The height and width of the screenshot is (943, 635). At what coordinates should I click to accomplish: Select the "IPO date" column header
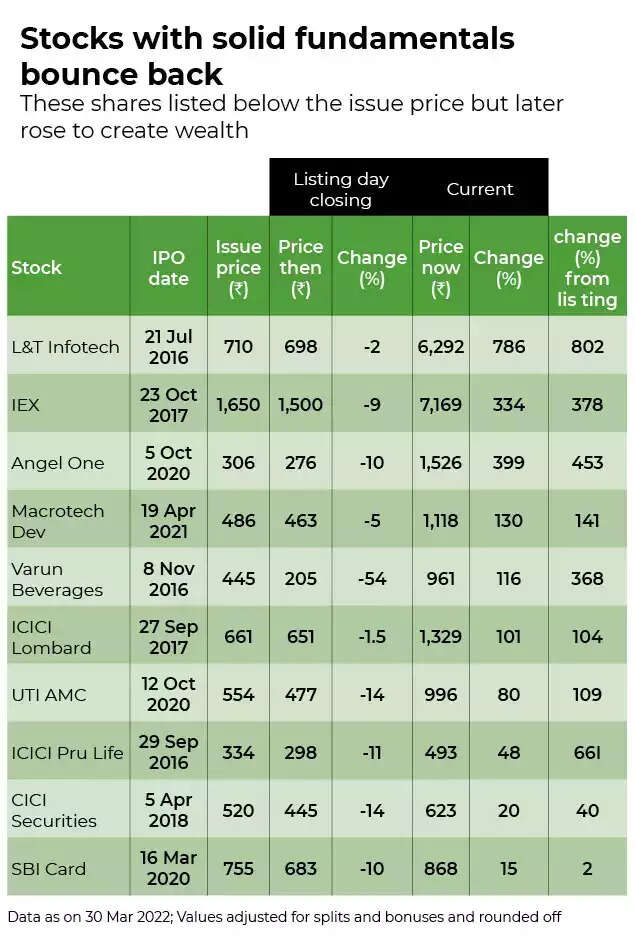[168, 267]
